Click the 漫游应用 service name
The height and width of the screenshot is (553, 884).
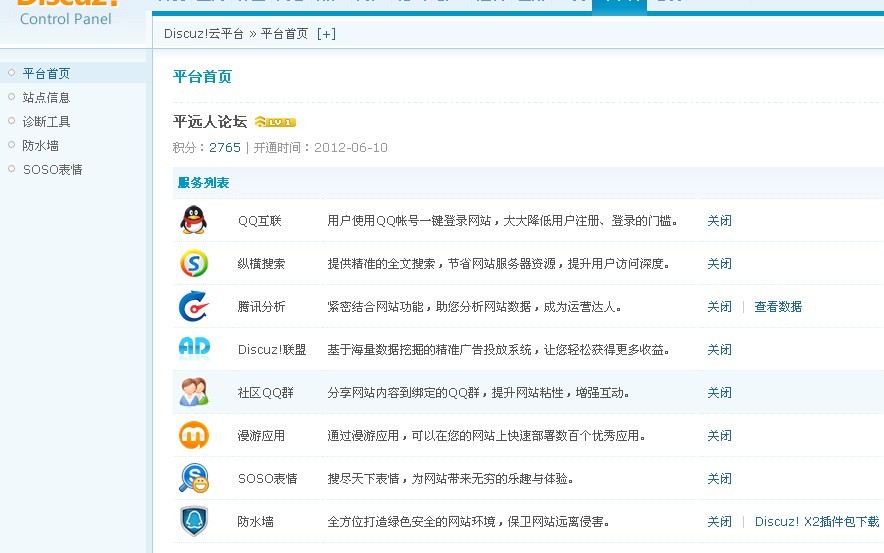pos(261,435)
